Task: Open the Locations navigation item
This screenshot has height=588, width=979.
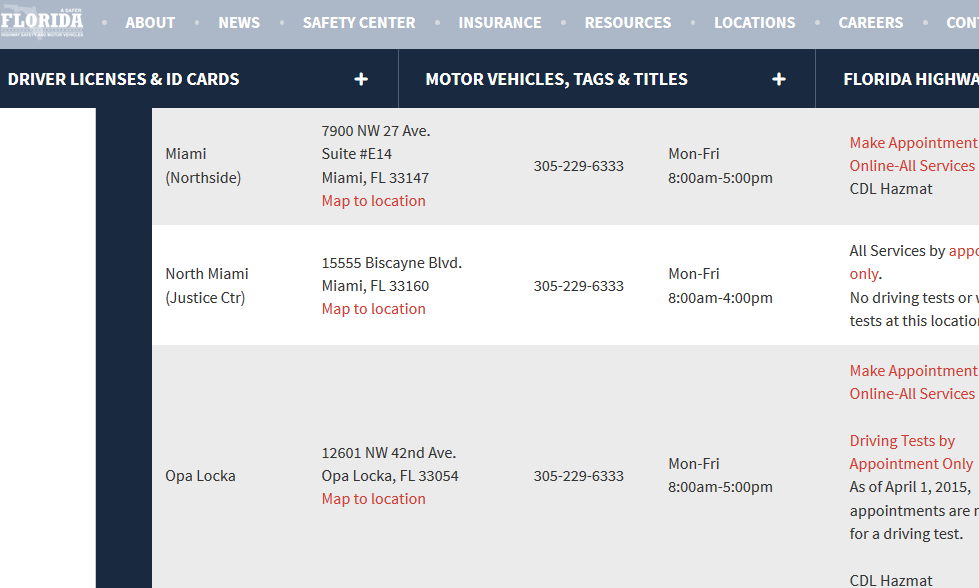Action: point(755,22)
